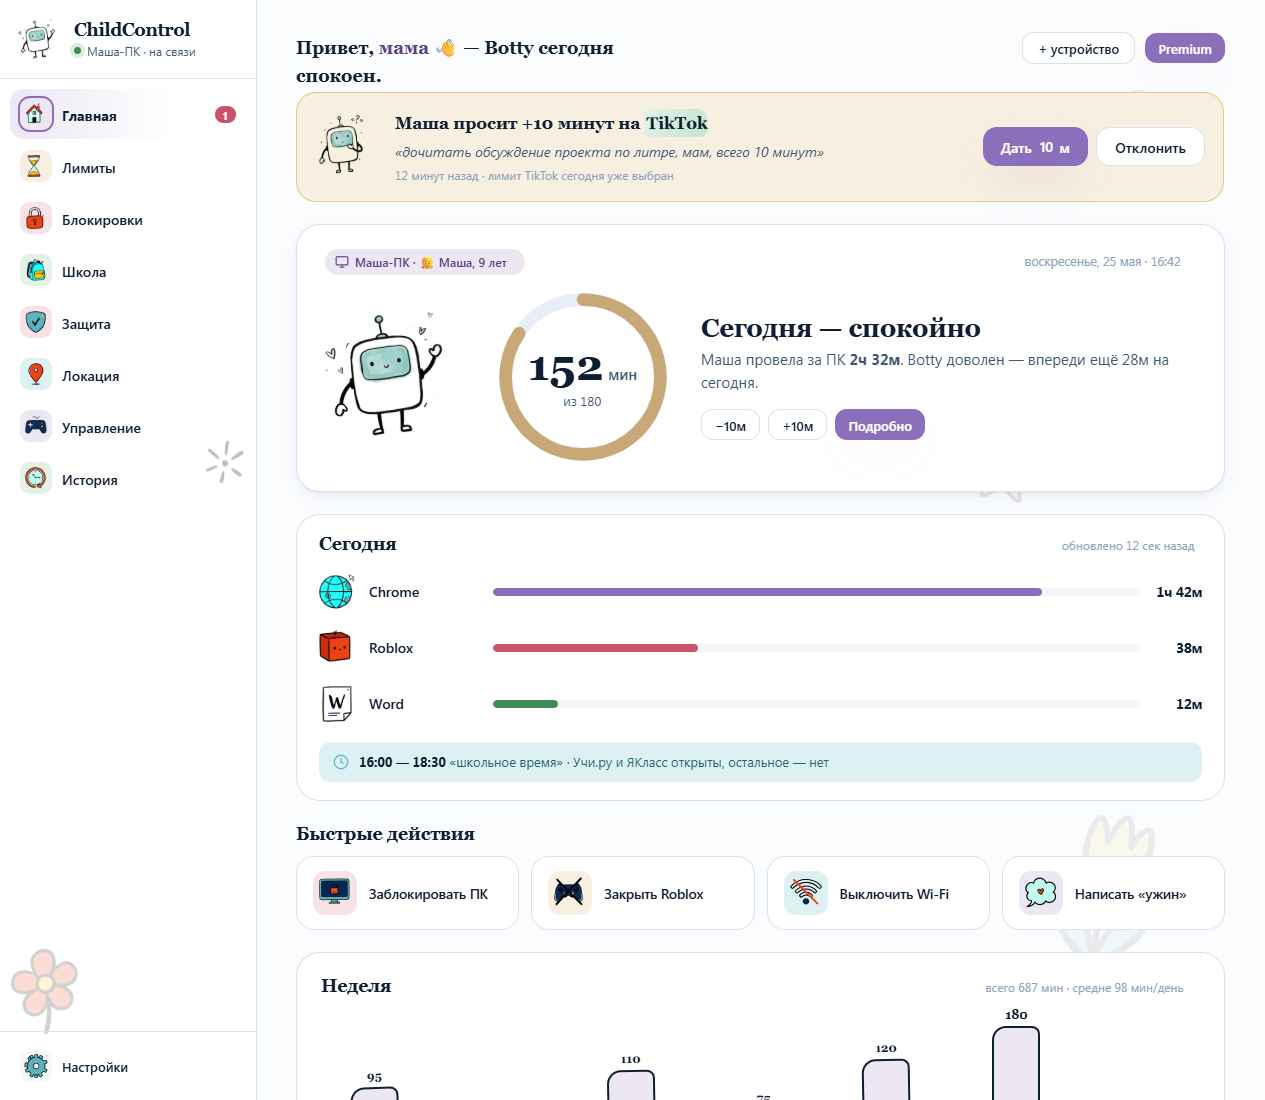Screen dimensions: 1265x1100
Task: Click the monitor icon in Заблокировать ПК
Action: pos(335,893)
